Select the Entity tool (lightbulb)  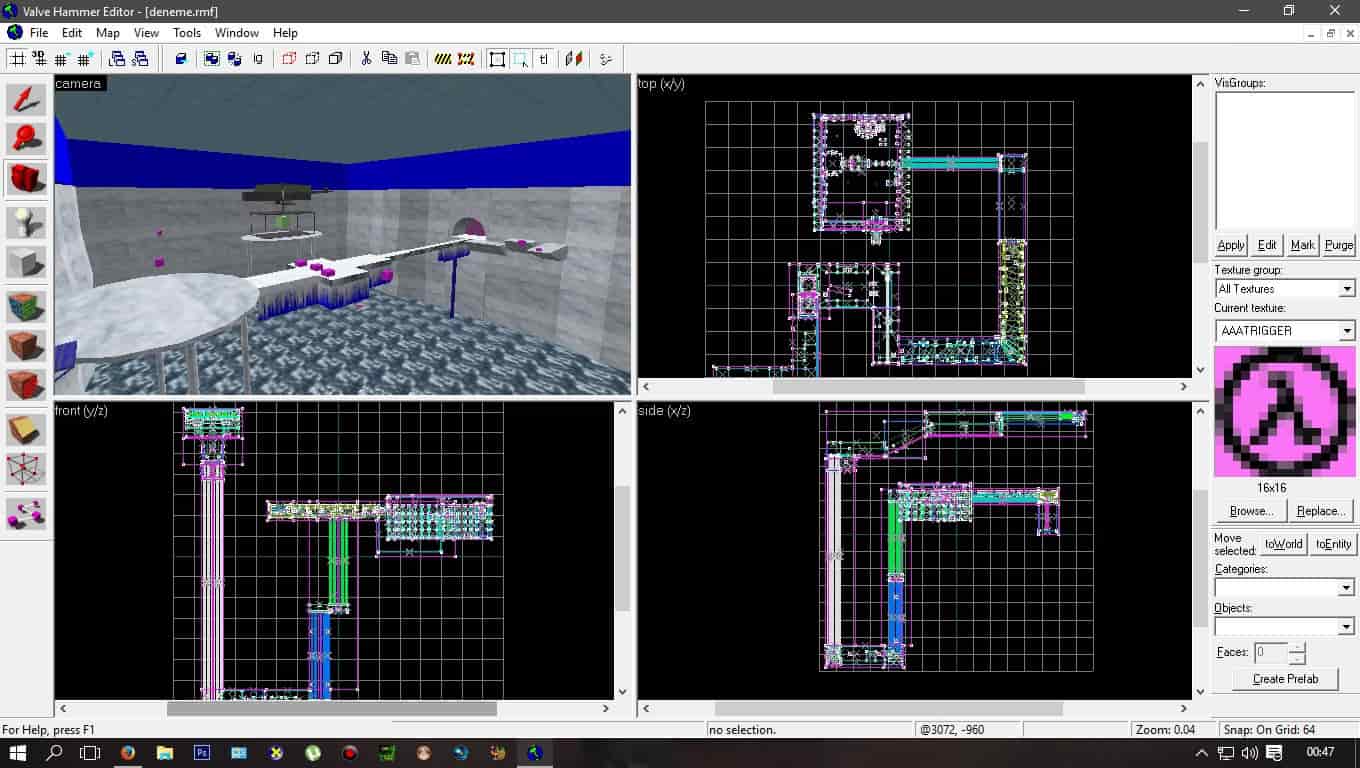[x=26, y=221]
